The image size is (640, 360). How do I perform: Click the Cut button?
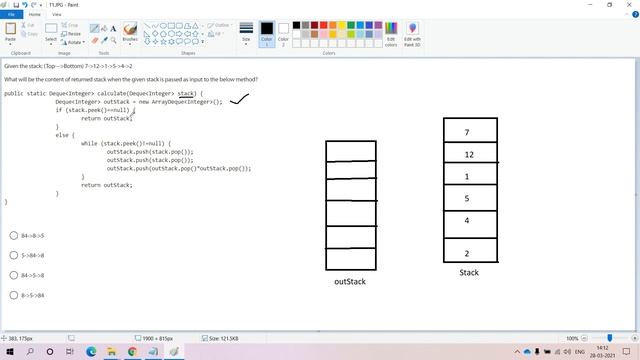tap(28, 25)
